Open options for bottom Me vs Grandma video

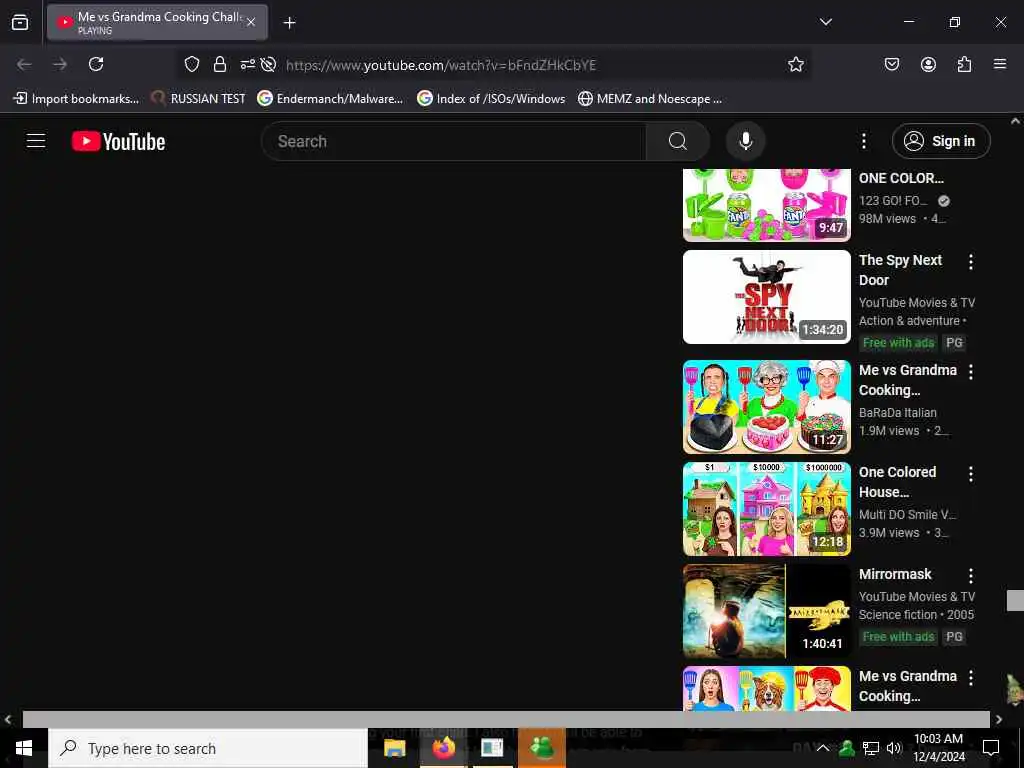(971, 678)
